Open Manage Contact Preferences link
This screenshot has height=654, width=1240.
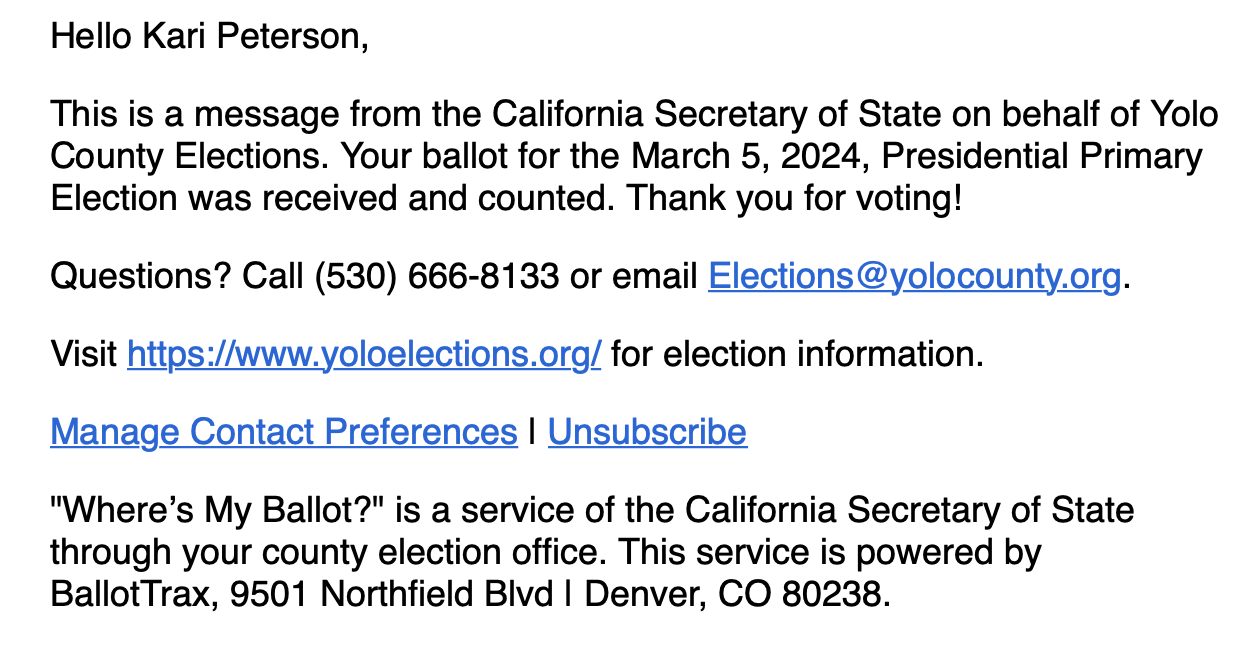[283, 432]
